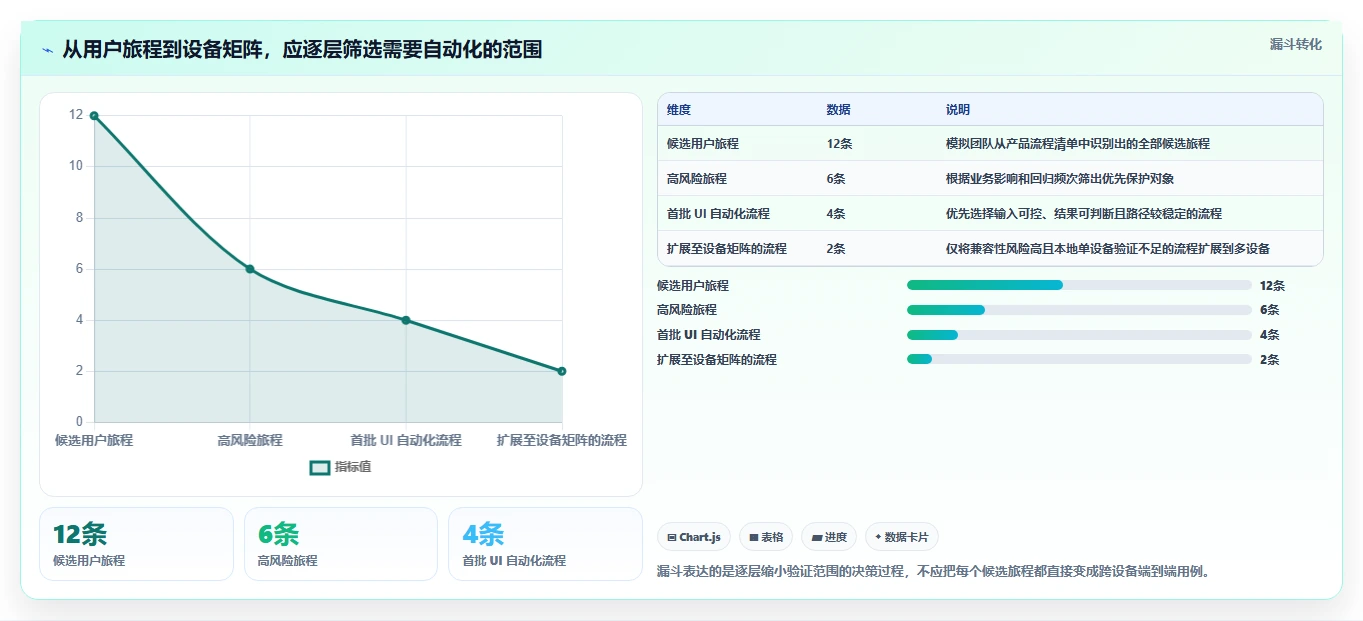Click 首批 UI 自动化流程 table row label
Viewport: 1363px width, 621px height.
click(718, 214)
